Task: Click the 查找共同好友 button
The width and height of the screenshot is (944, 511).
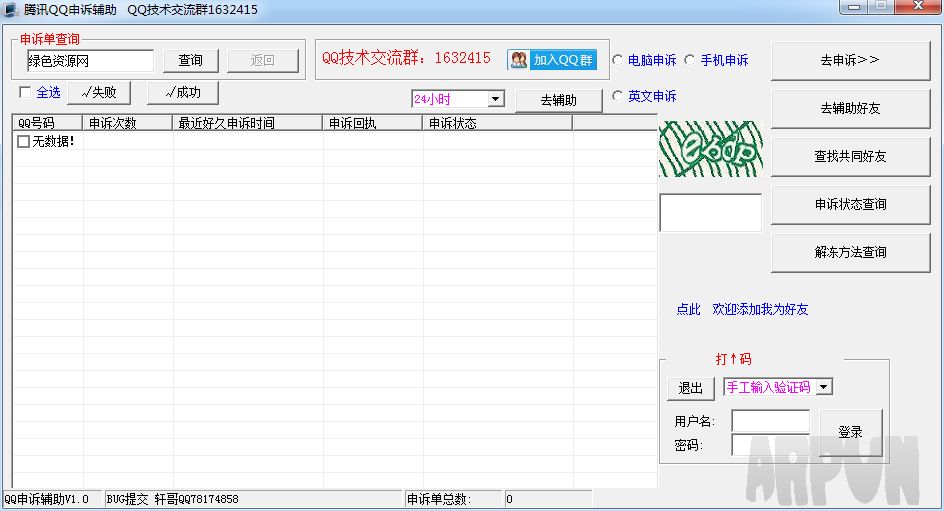Action: pos(850,156)
